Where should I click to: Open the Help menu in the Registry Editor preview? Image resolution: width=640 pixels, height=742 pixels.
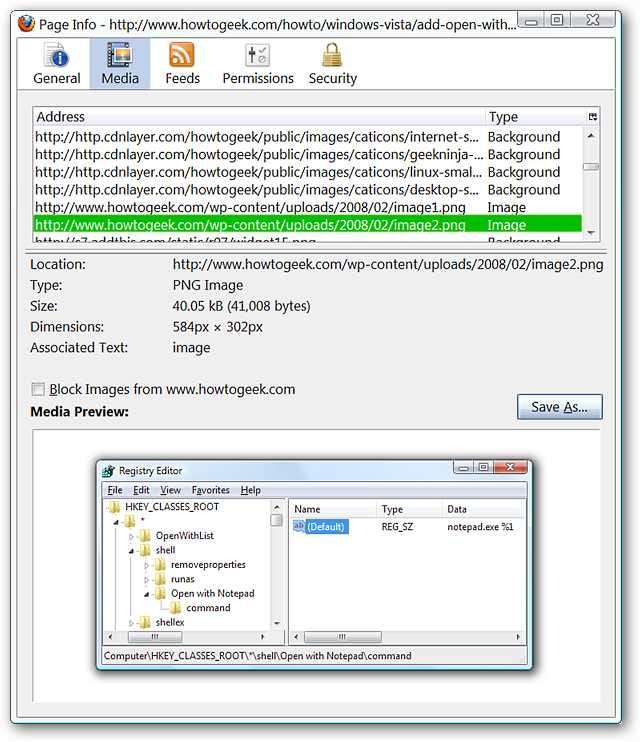tap(250, 490)
